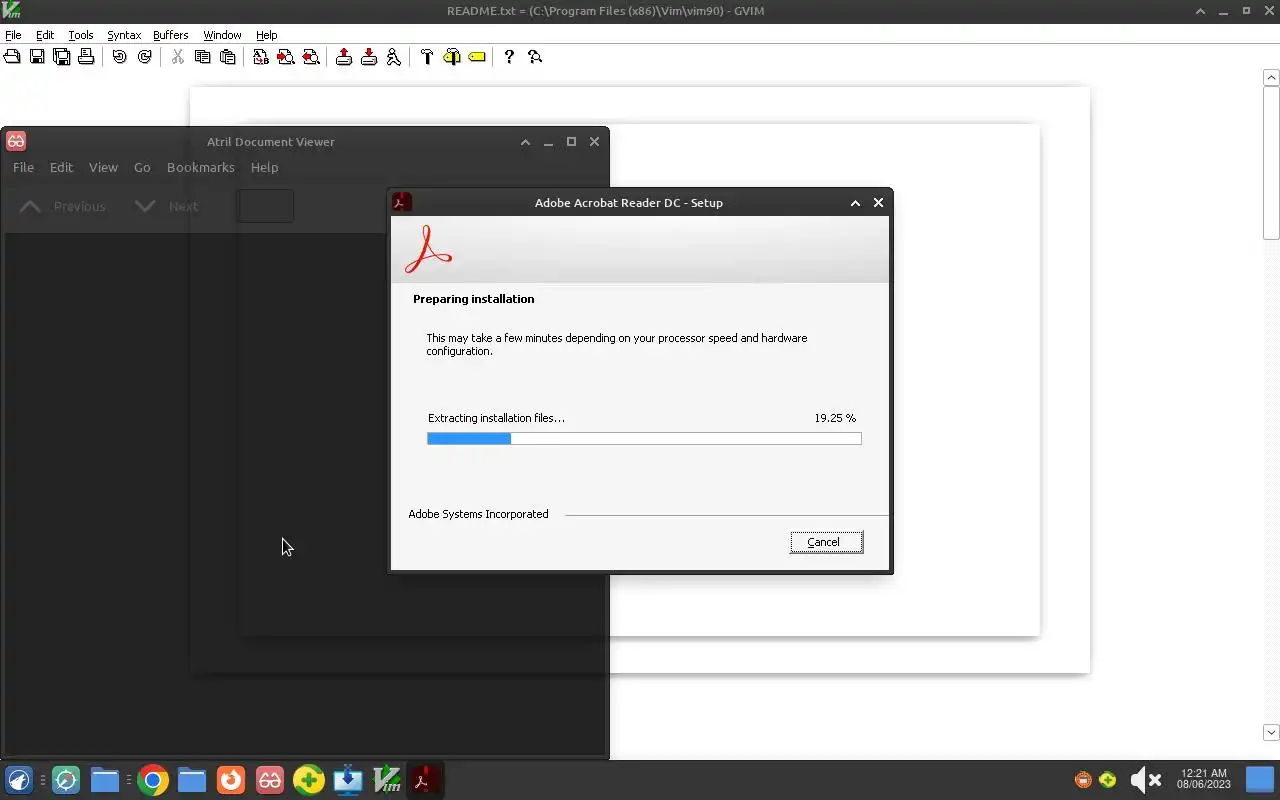This screenshot has height=800, width=1280.
Task: Redo change in GVIM toolbar
Action: (145, 57)
